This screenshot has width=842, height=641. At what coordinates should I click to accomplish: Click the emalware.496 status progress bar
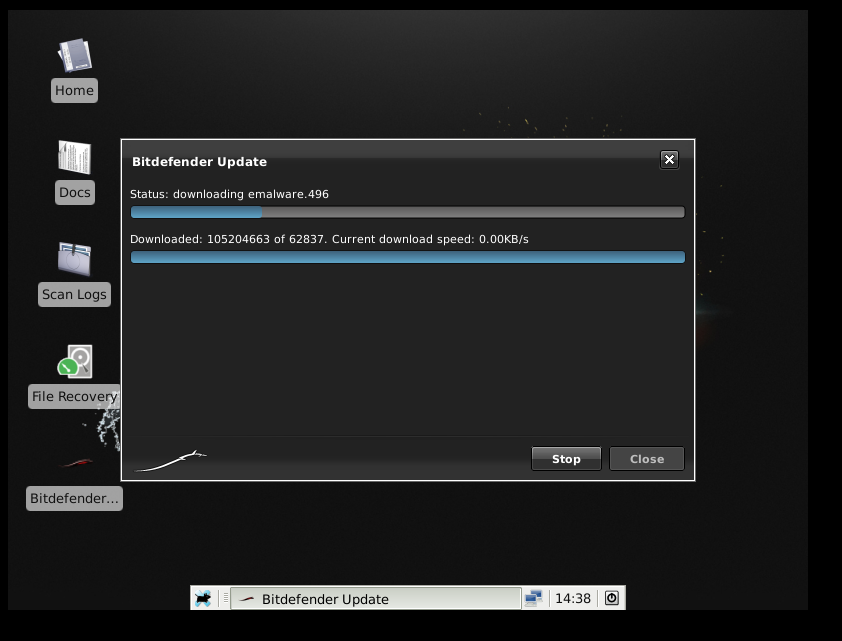pyautogui.click(x=408, y=212)
